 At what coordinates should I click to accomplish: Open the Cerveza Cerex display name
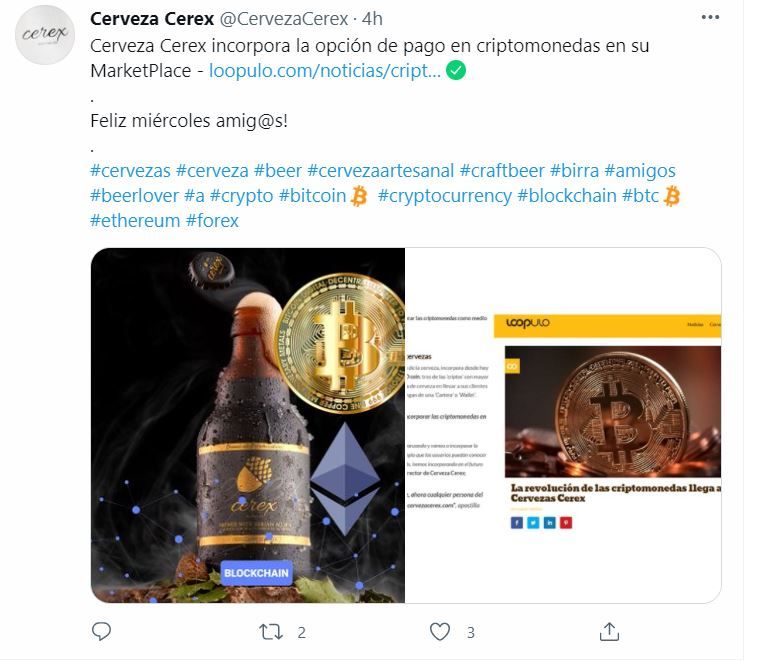152,19
